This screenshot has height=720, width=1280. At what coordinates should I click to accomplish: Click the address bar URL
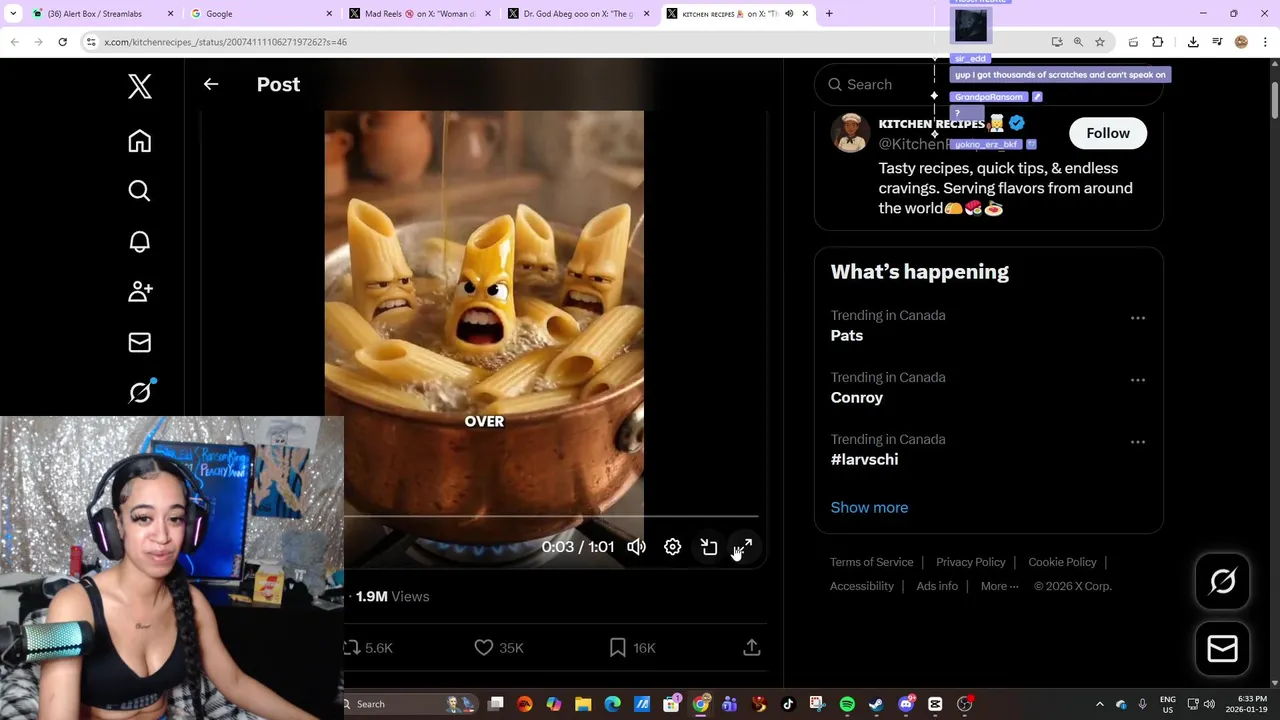coord(225,42)
